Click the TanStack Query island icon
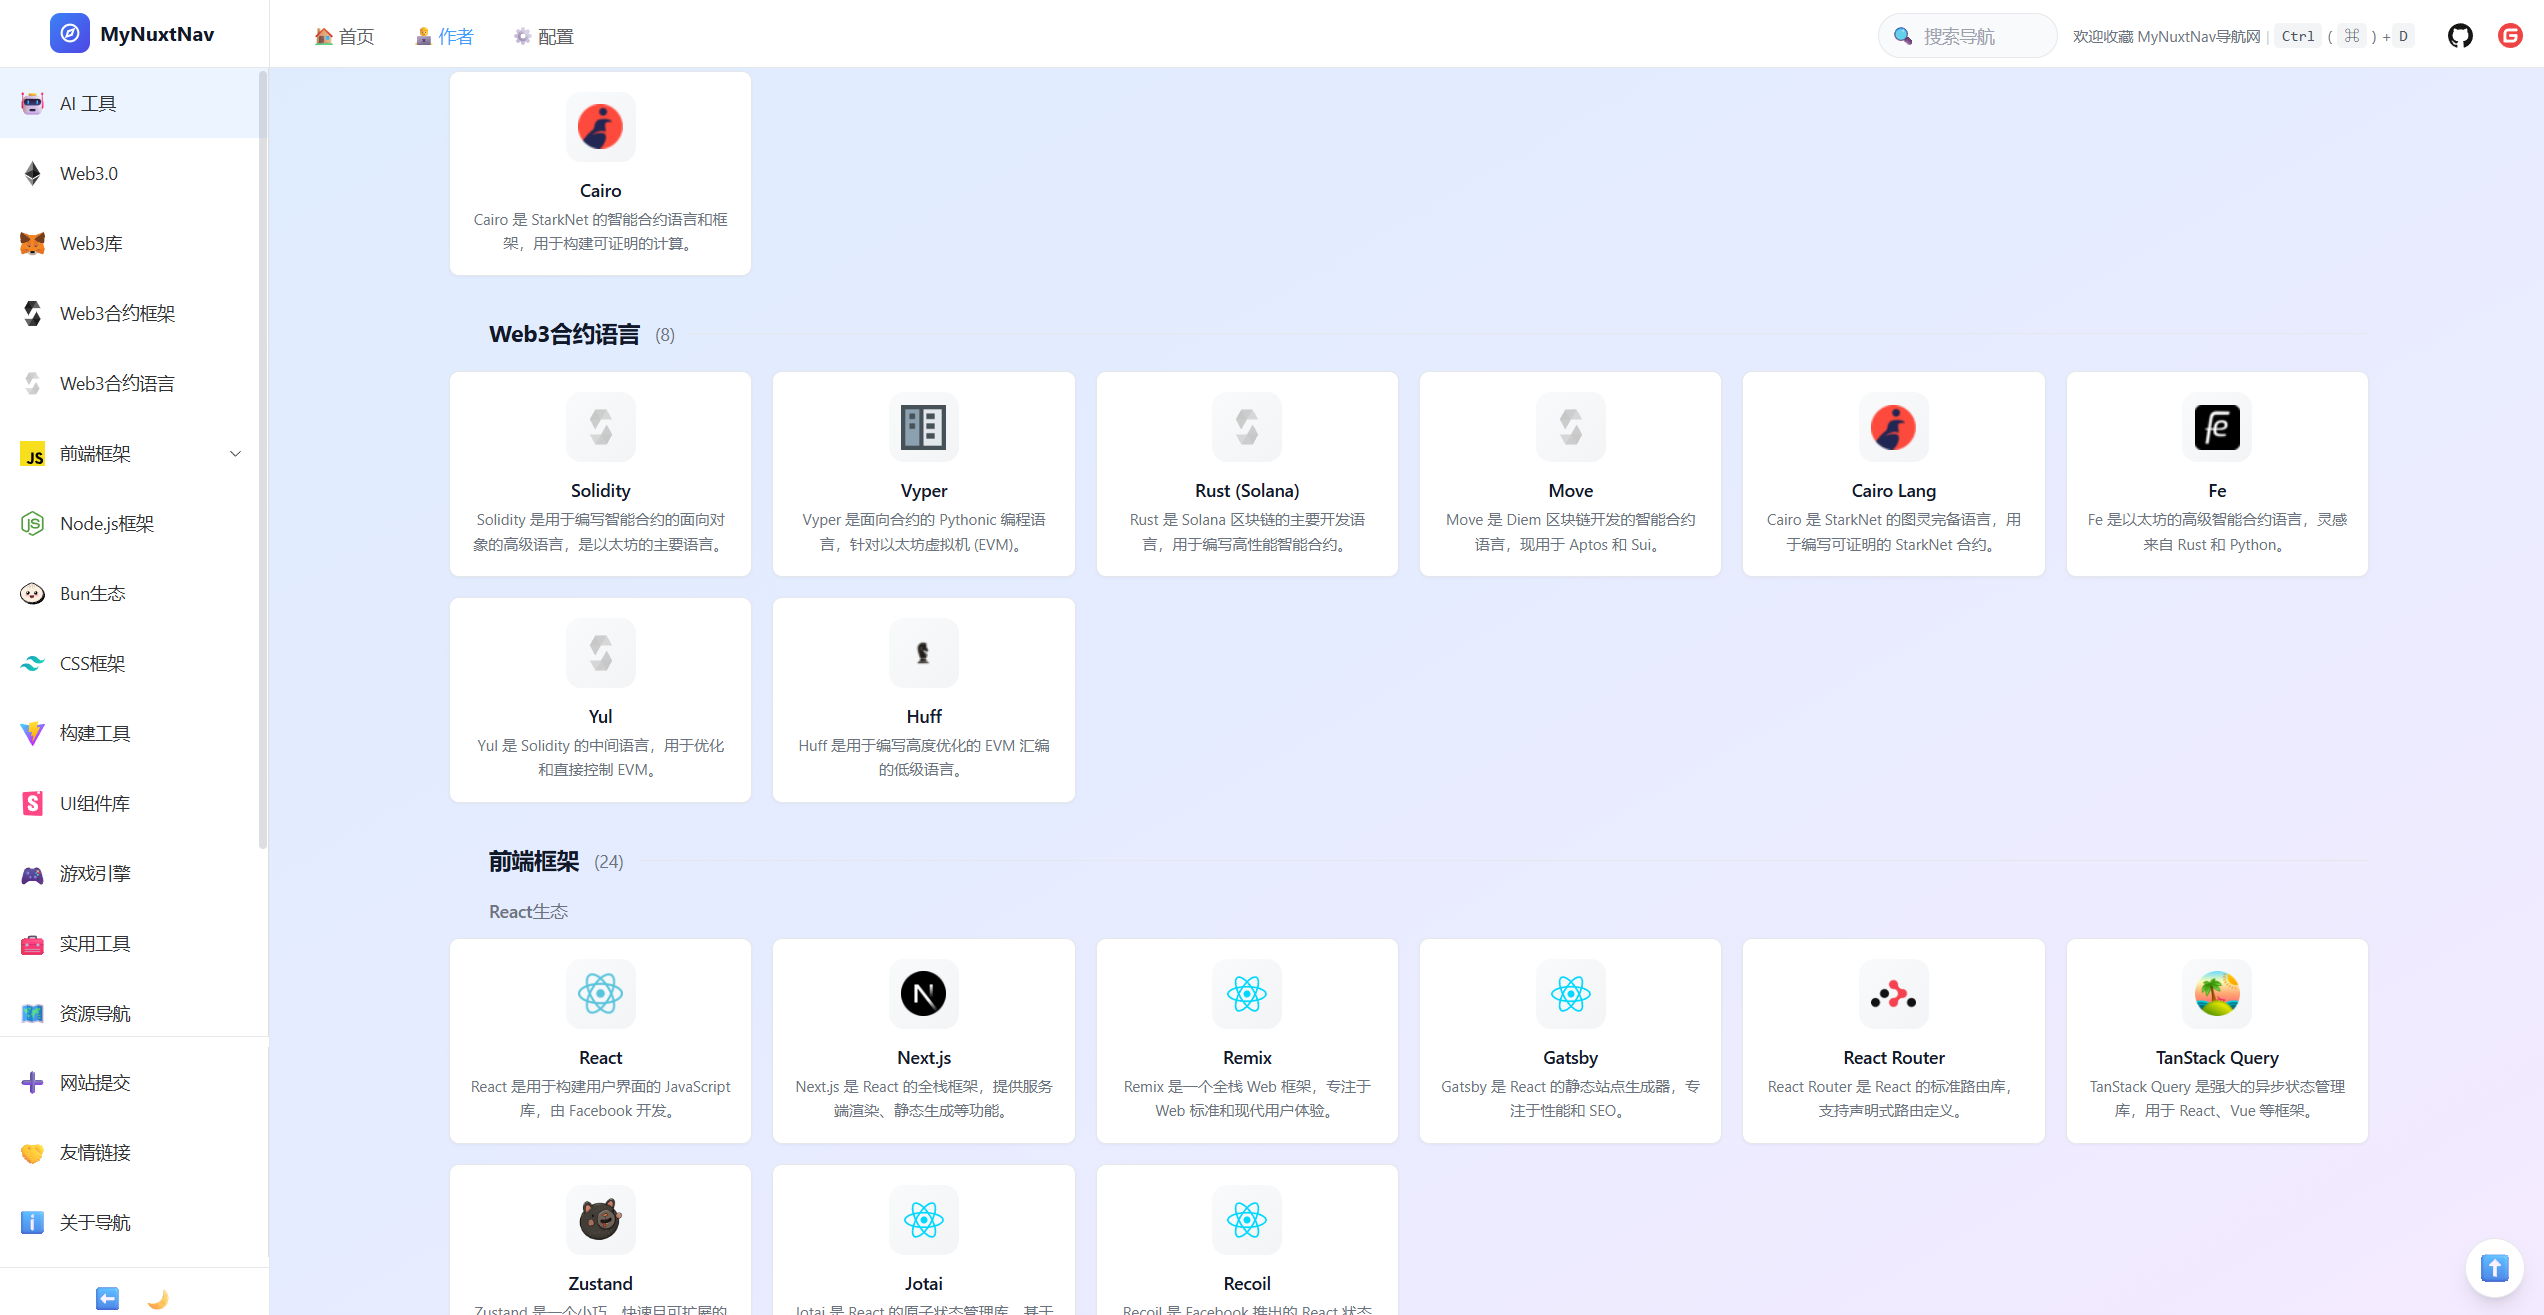This screenshot has height=1315, width=2544. [2216, 994]
